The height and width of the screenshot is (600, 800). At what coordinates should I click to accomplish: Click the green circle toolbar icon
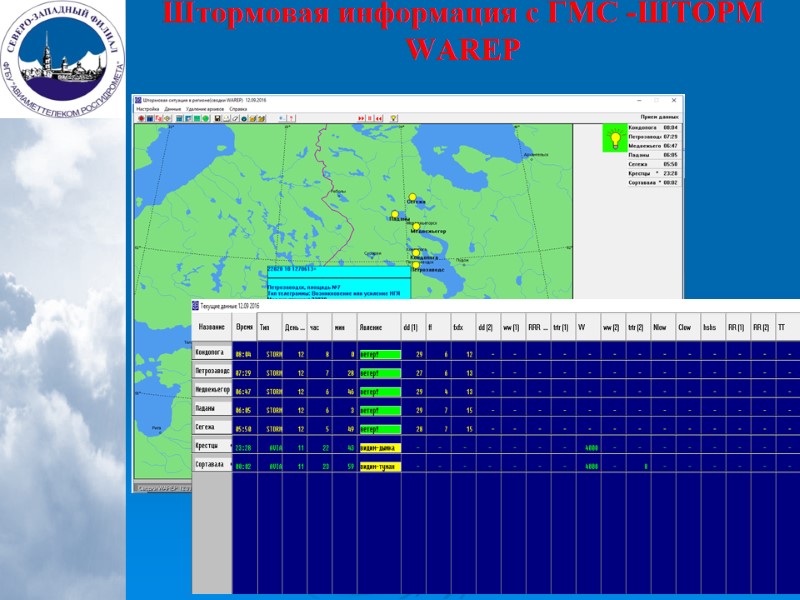tap(206, 118)
